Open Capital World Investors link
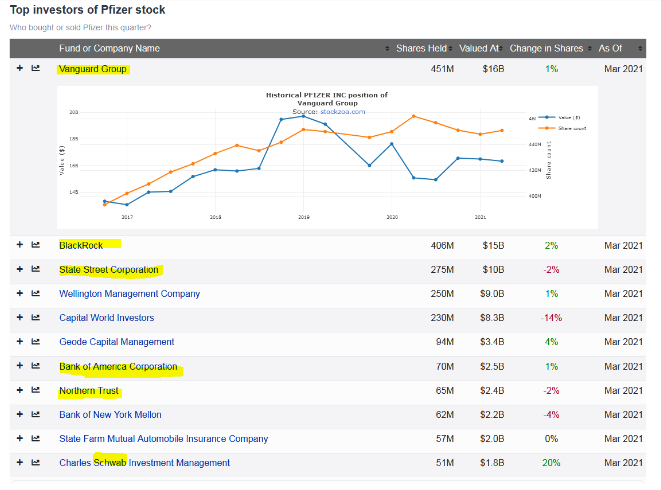 [x=107, y=318]
